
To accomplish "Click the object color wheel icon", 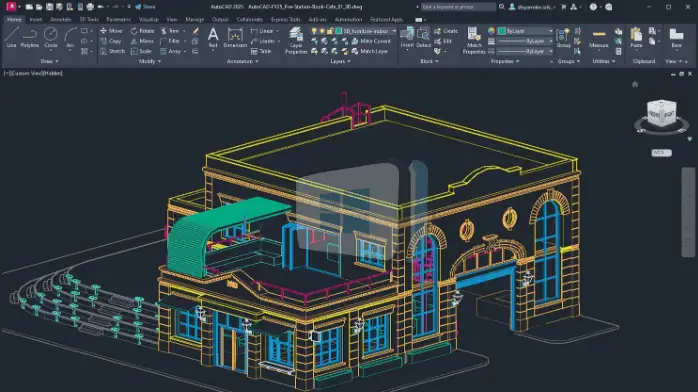I will click(x=491, y=31).
